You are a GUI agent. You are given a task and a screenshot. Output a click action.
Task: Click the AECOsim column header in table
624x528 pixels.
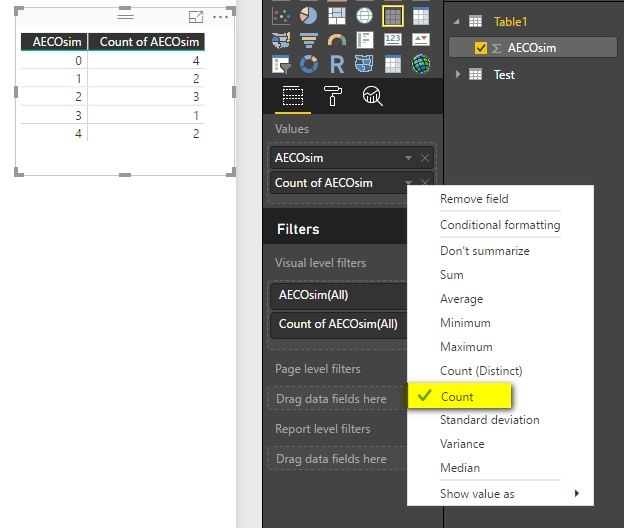click(x=54, y=42)
